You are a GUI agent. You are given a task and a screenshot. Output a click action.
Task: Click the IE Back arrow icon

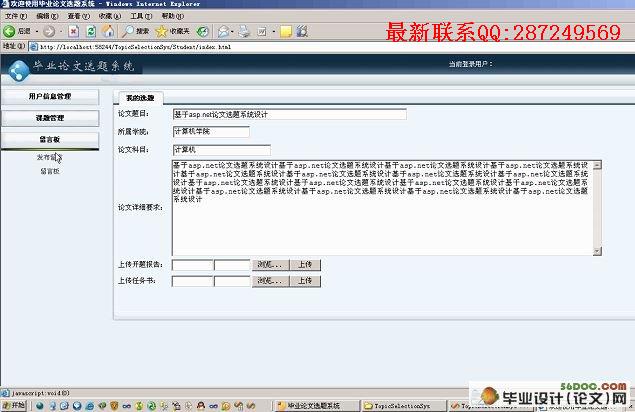tap(9, 31)
